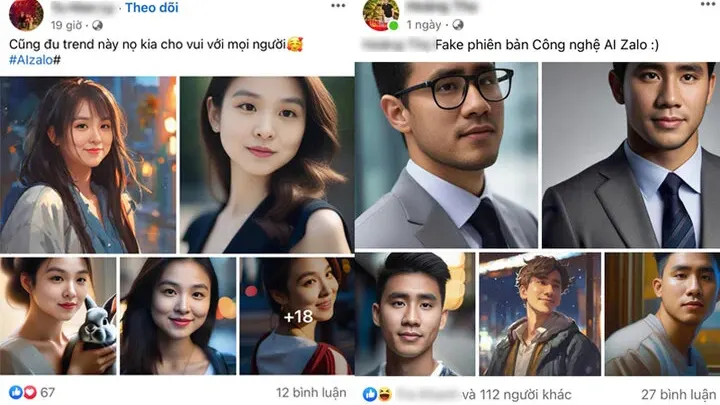720x405 pixels.
Task: Open the left post author's profile picture
Action: (26, 14)
